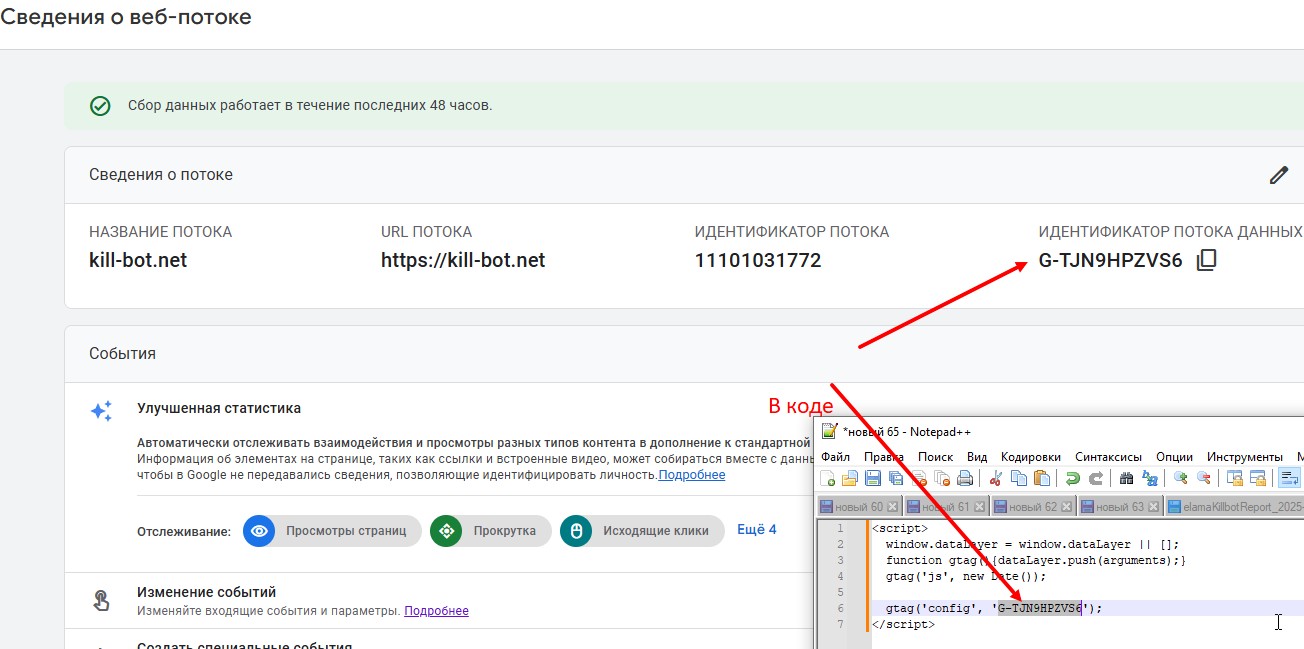Click the Redo icon in Notepad++ toolbar
Screen dimensions: 1304x649
click(x=1096, y=478)
